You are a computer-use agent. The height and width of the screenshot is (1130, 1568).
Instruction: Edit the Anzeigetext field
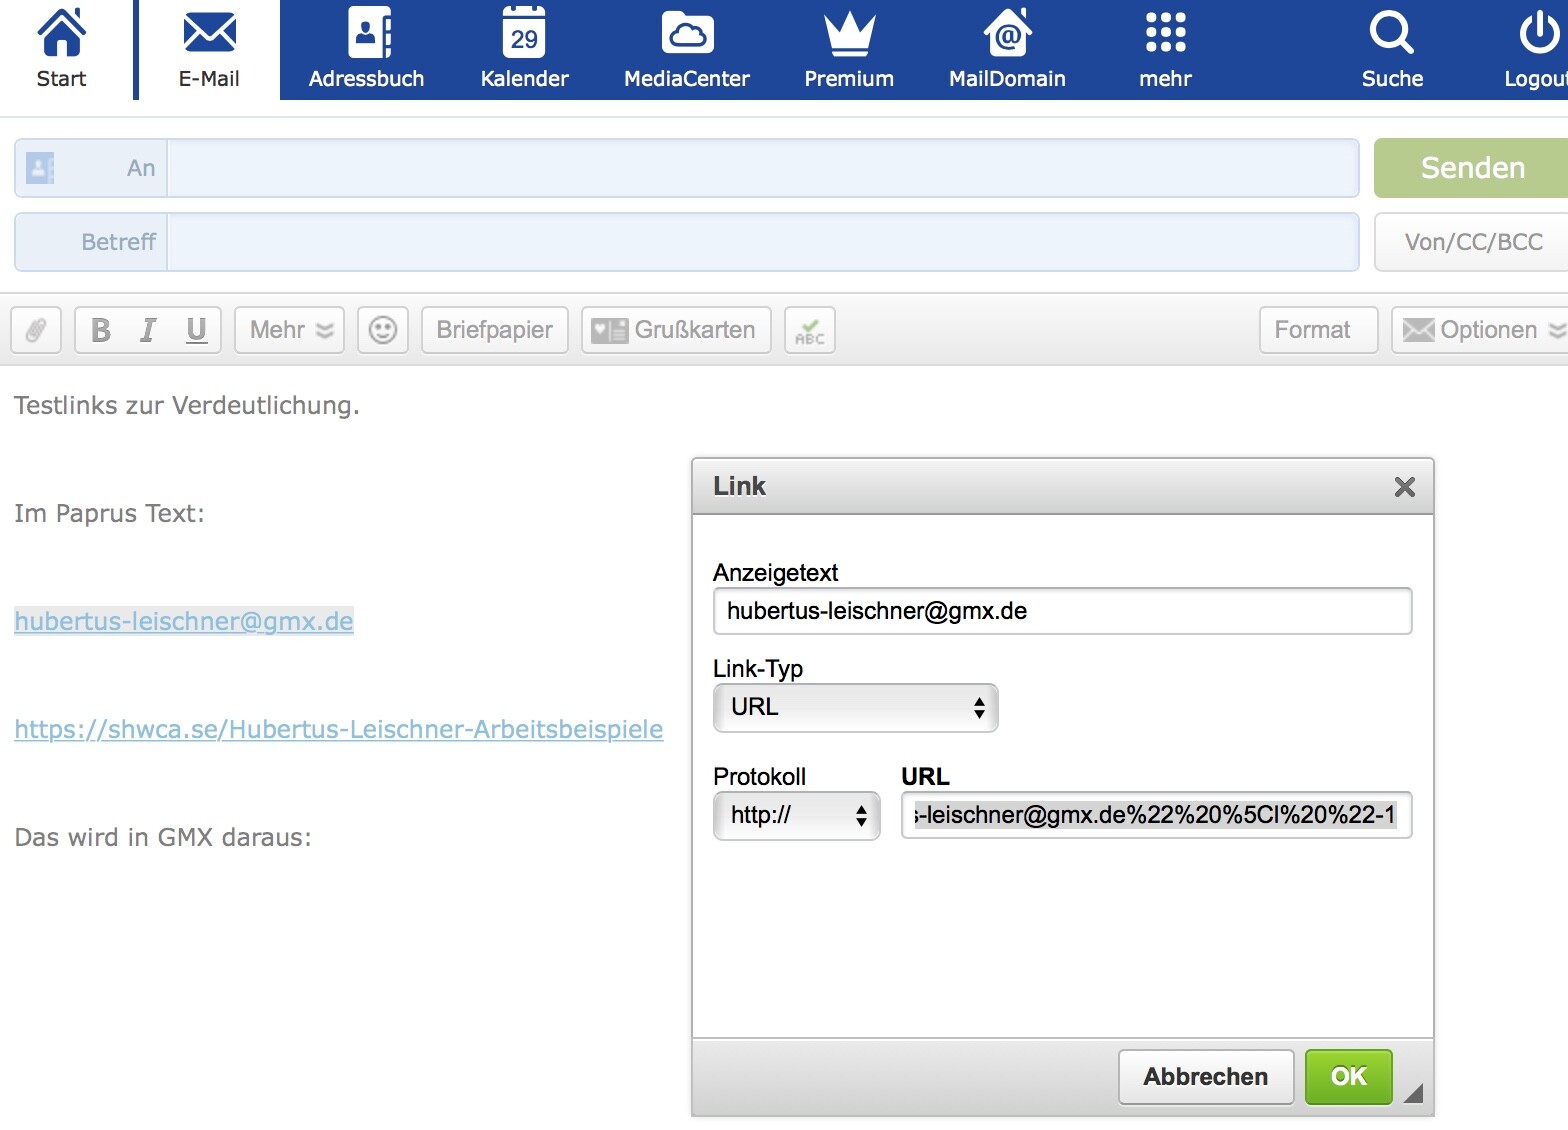pyautogui.click(x=1062, y=611)
